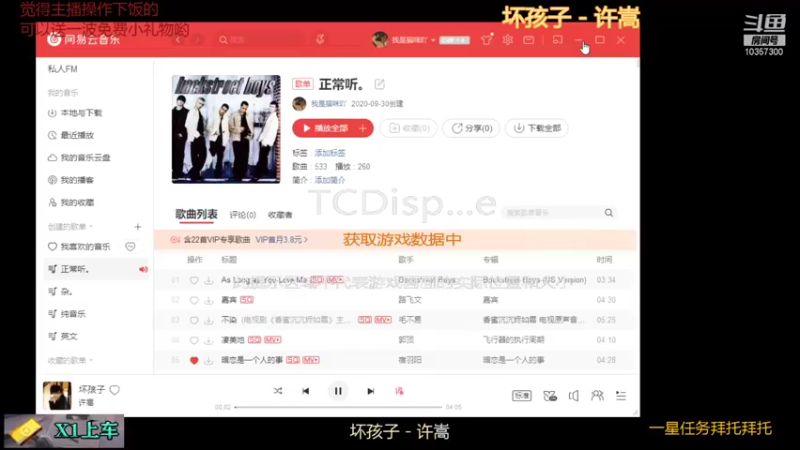Sort by the 歌手 column header

point(406,260)
